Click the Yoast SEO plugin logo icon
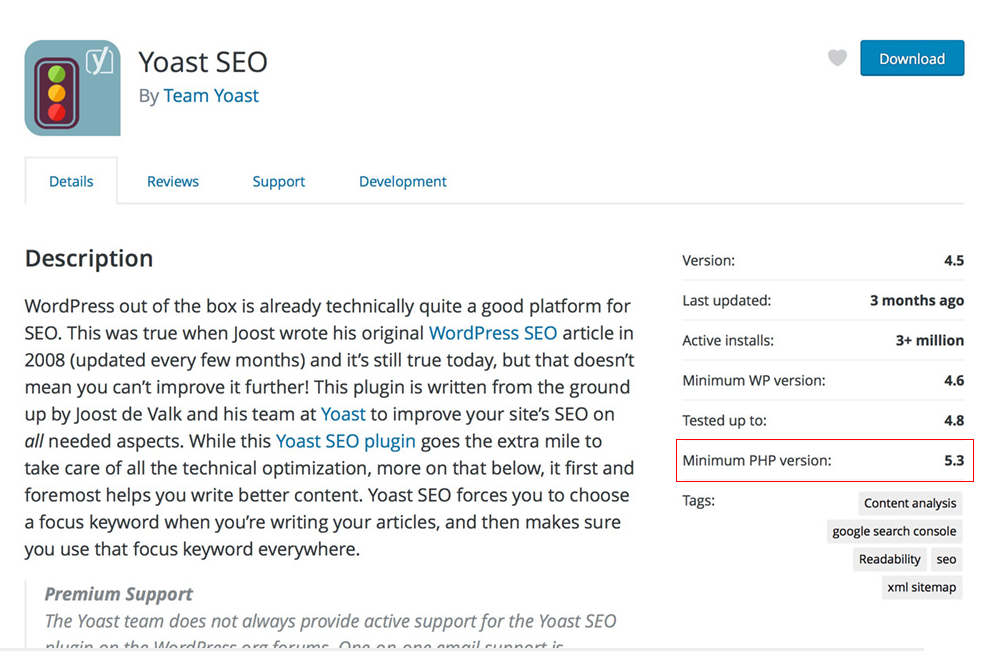The image size is (991, 651). (72, 88)
